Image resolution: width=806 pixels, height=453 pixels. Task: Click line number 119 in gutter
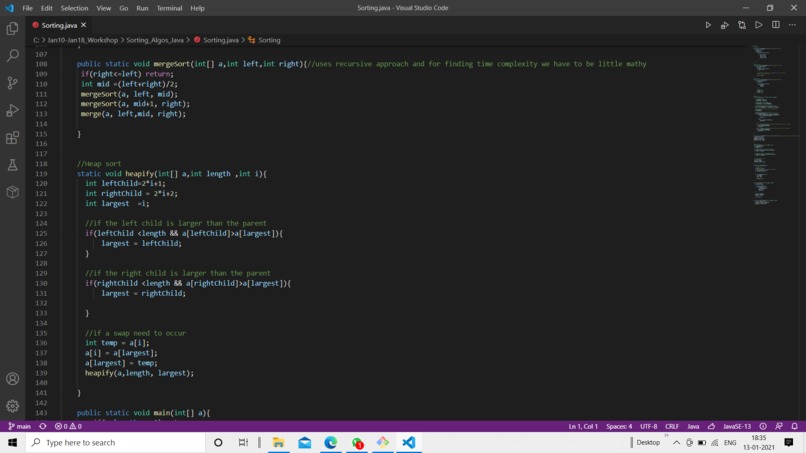(41, 174)
